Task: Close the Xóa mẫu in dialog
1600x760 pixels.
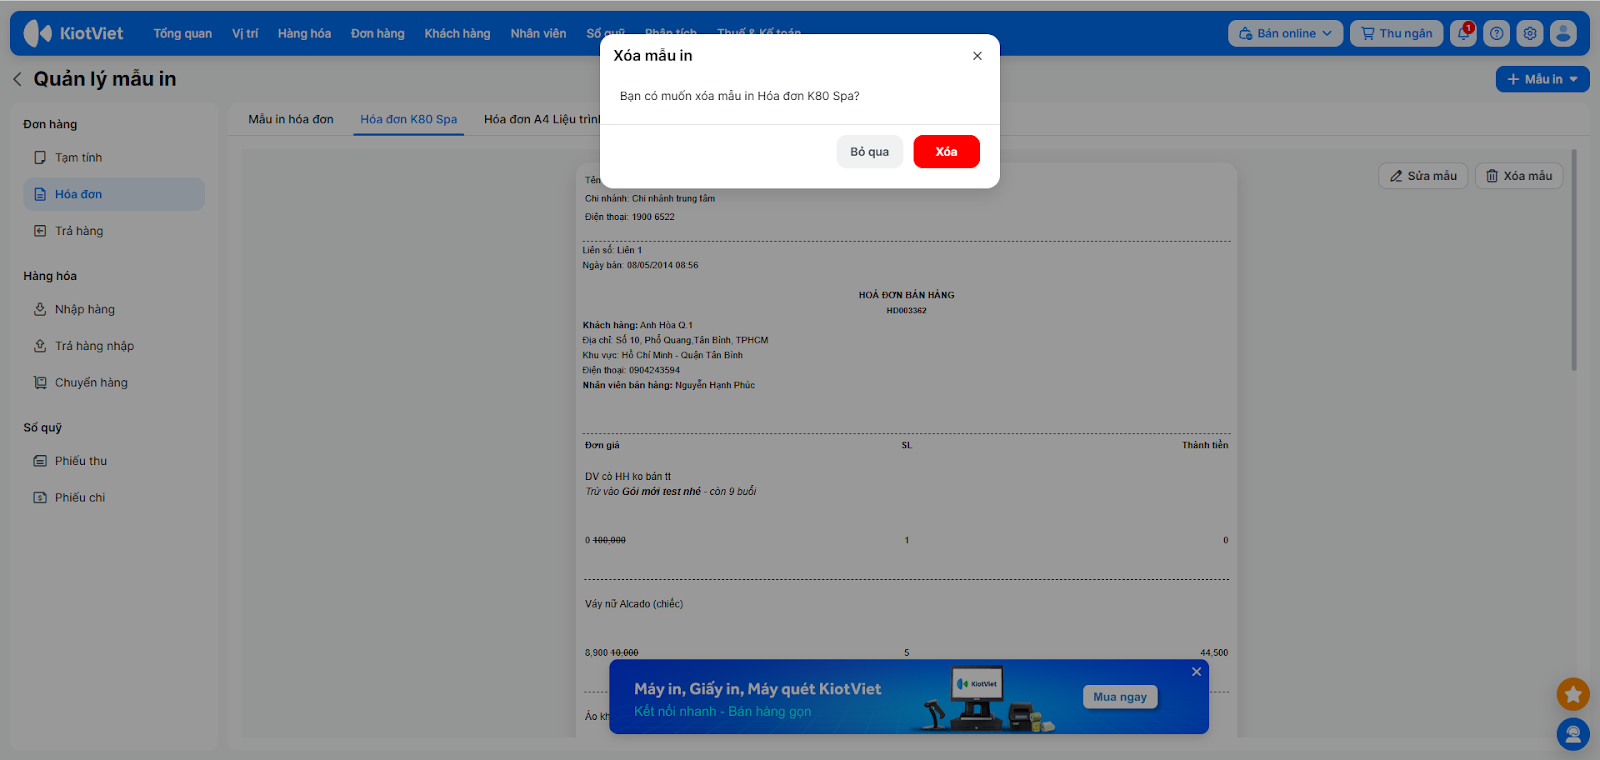Action: click(977, 56)
